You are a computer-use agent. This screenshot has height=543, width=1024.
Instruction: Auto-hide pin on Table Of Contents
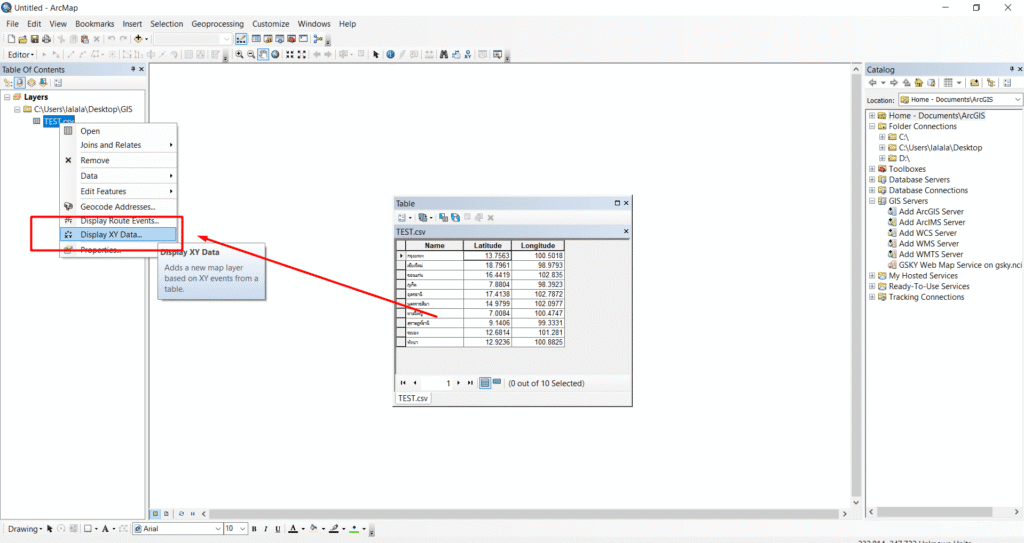tap(133, 69)
